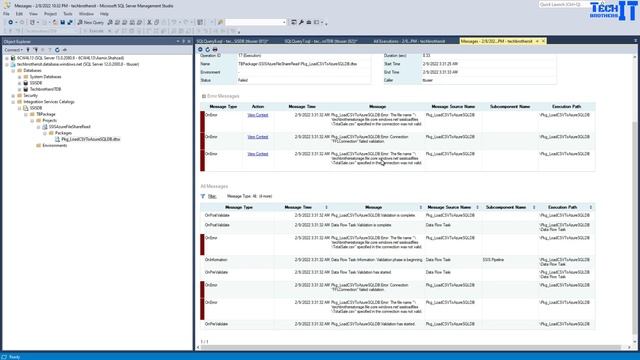Open the Project menu
Viewport: 640px width, 360px height.
51,14
